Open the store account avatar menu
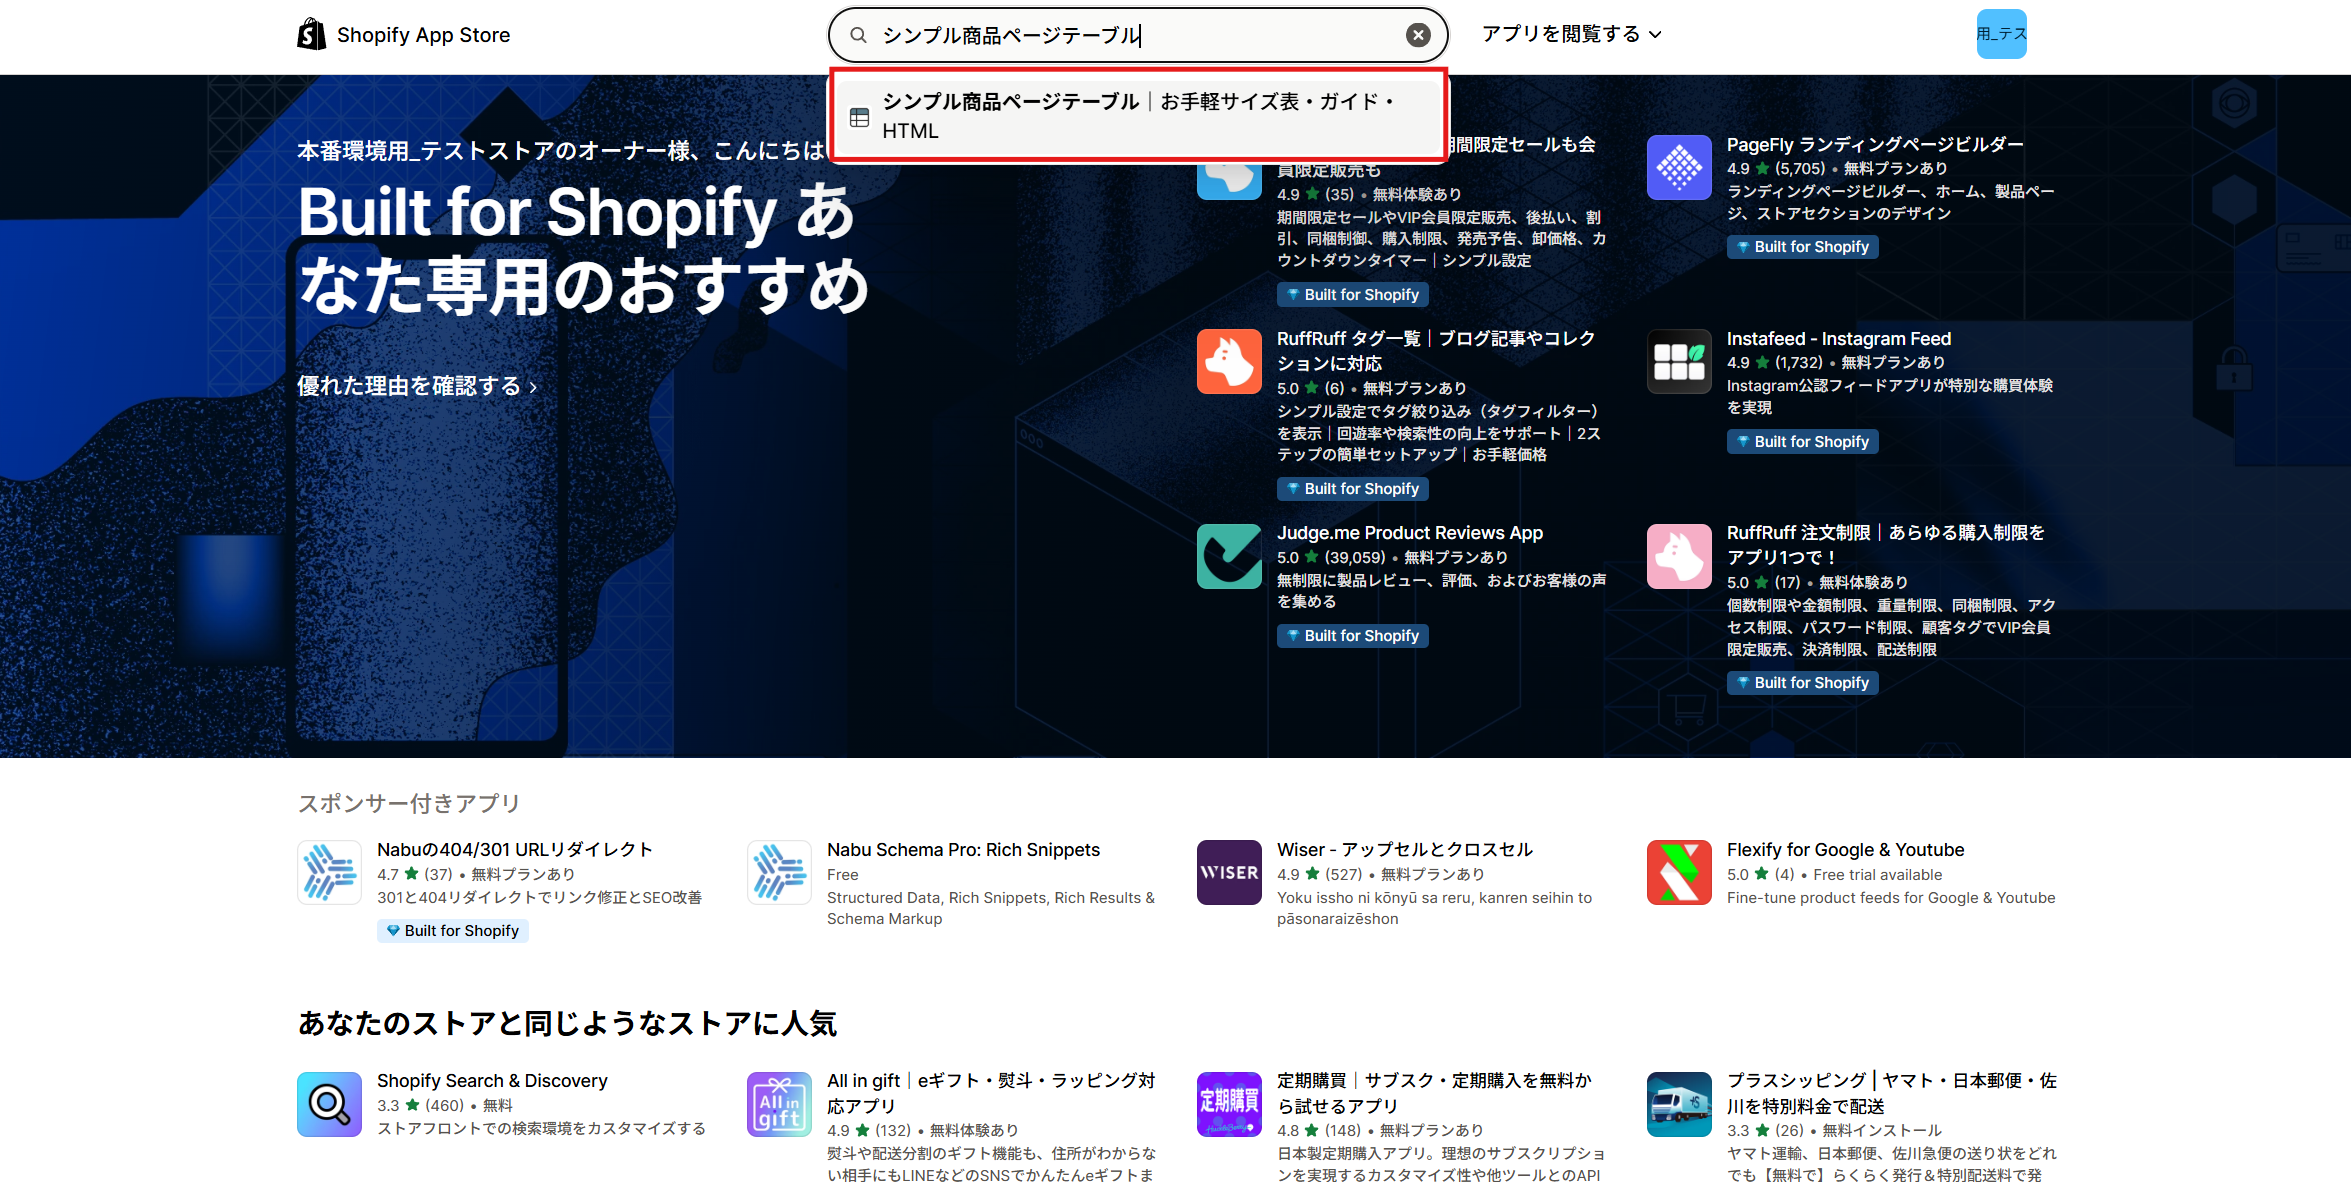 2001,34
